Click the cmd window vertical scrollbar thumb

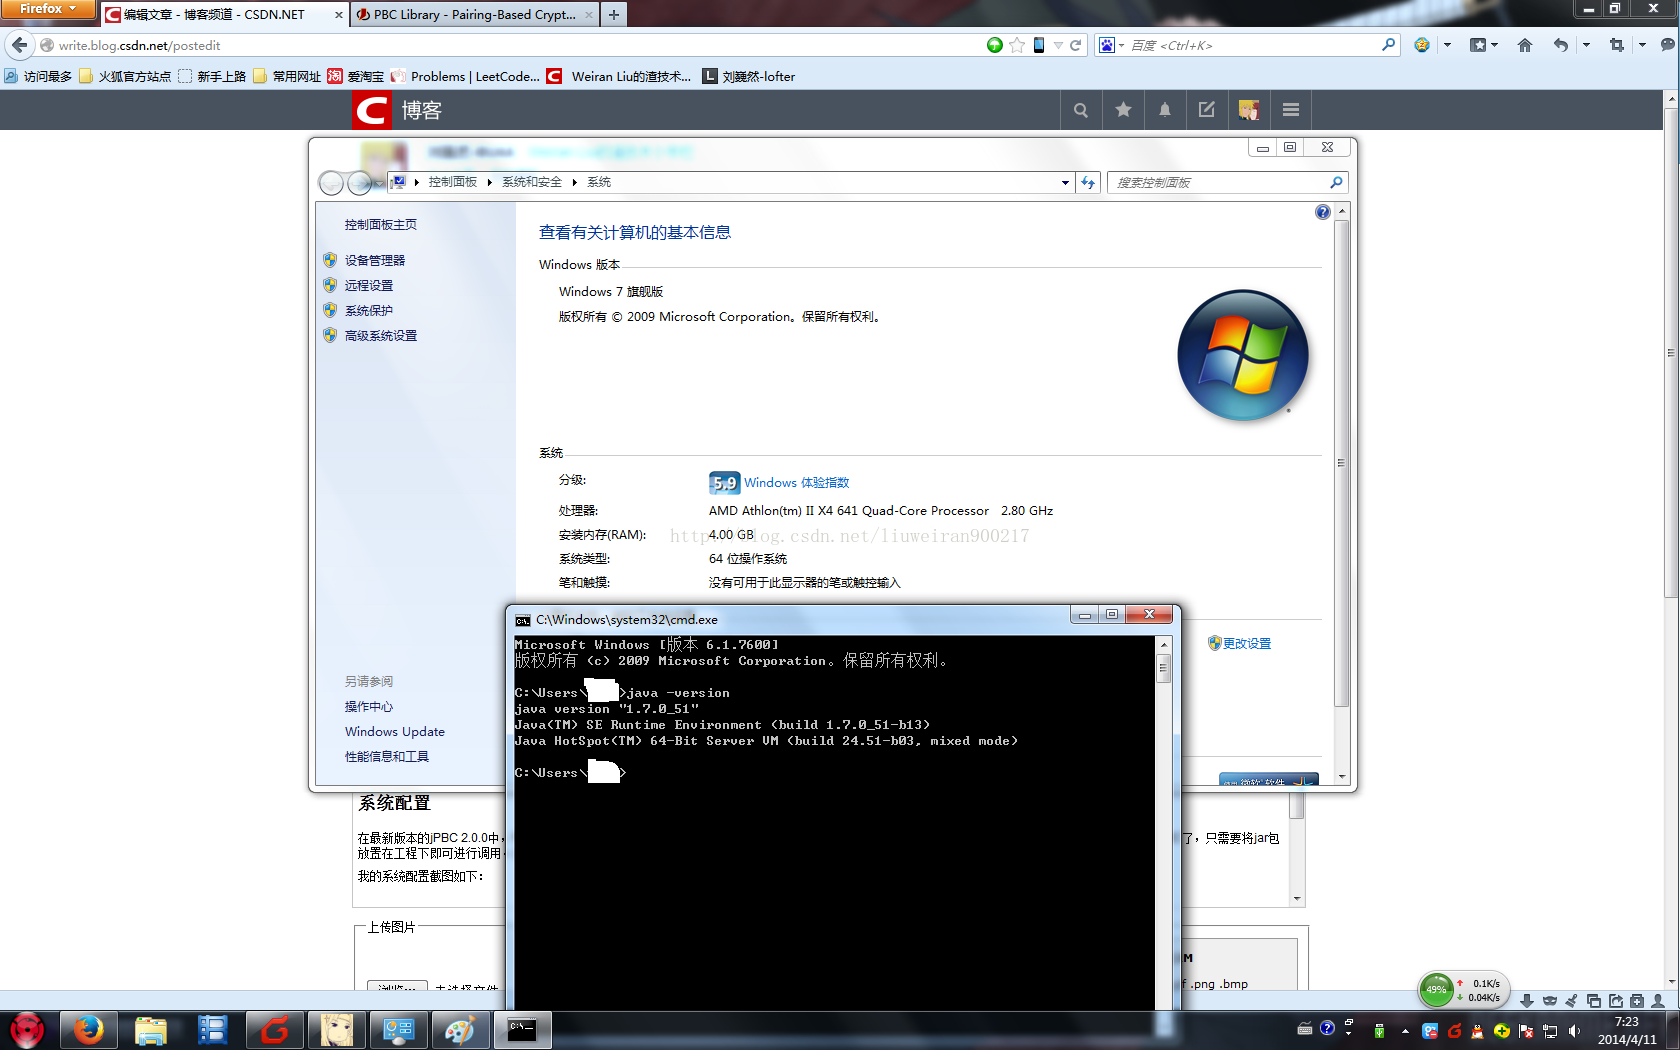coord(1163,670)
